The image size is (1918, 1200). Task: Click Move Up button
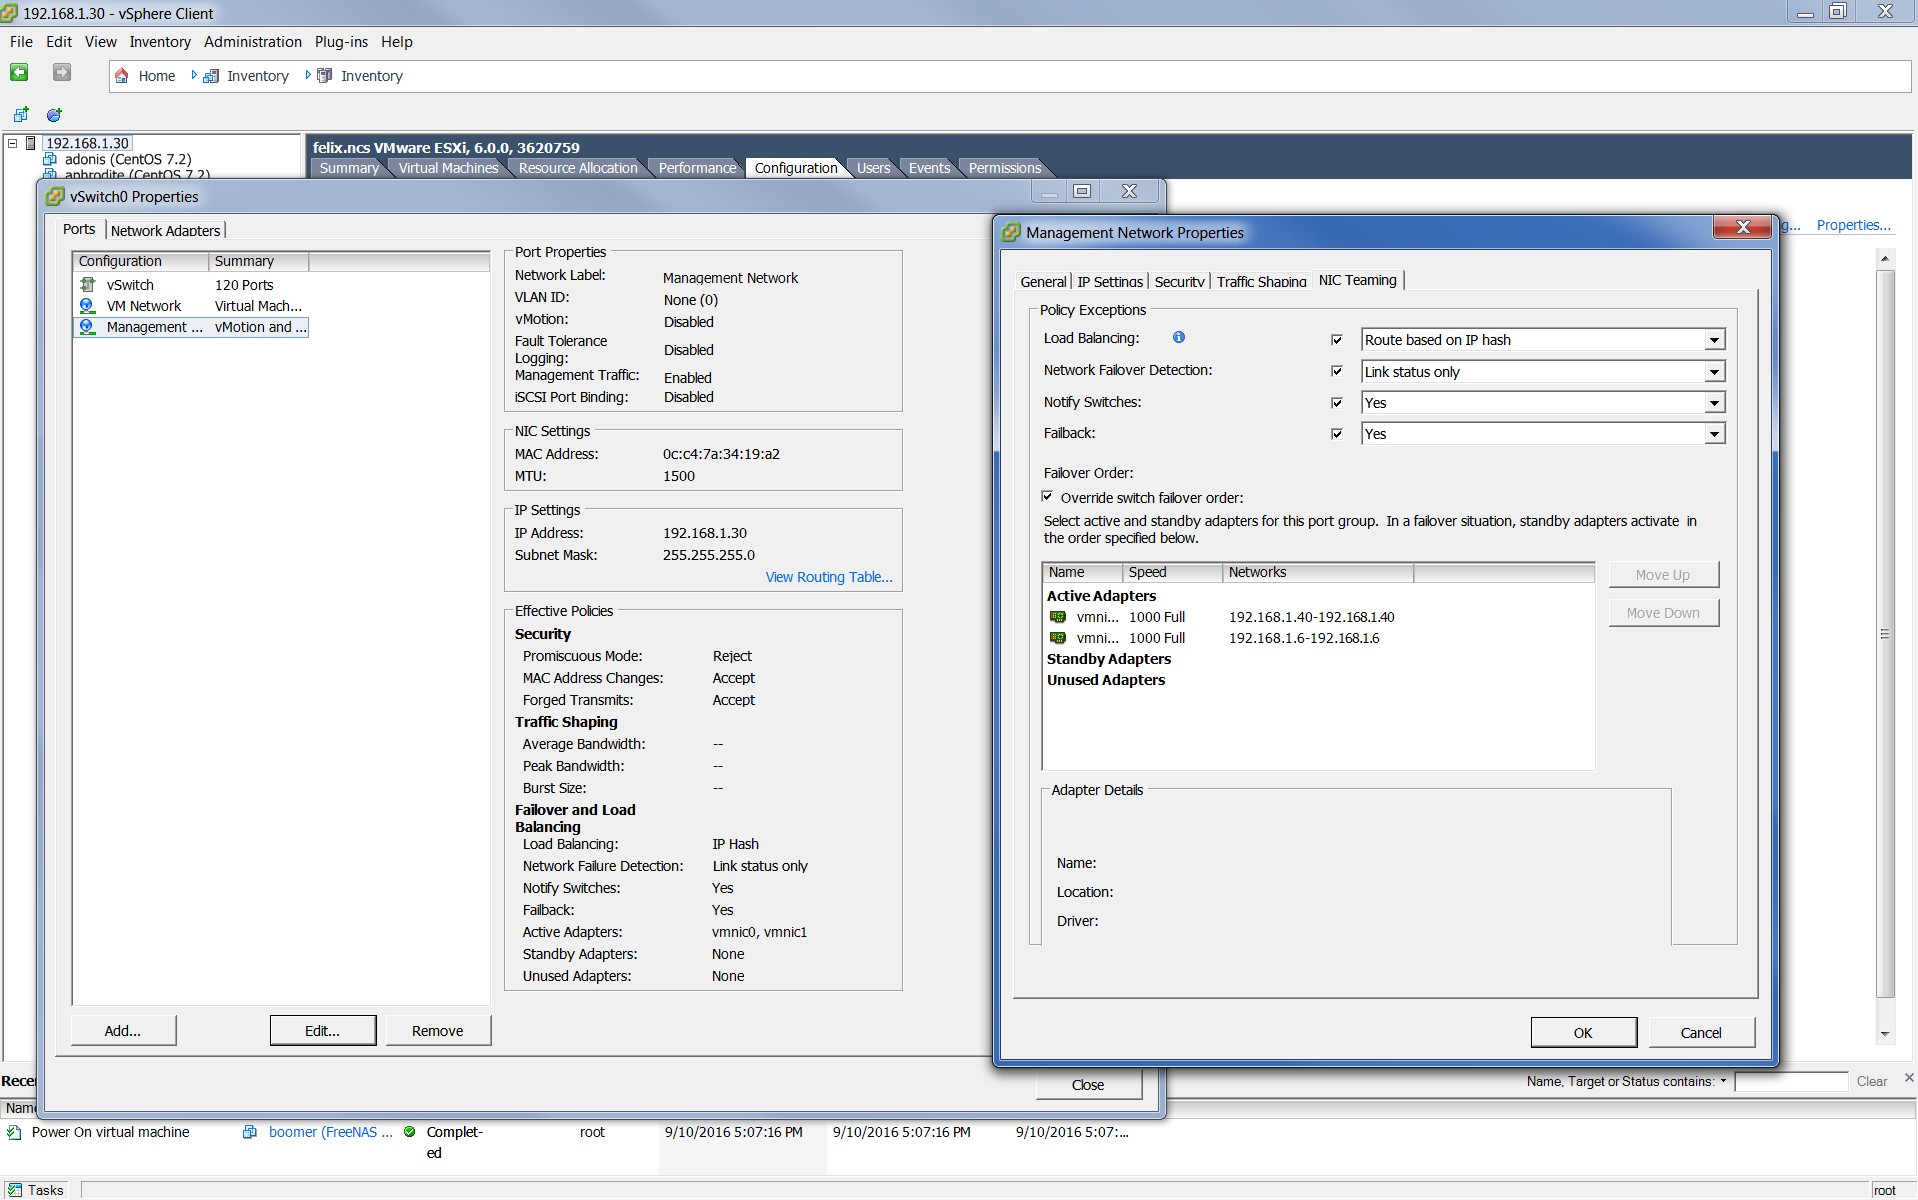click(1663, 575)
